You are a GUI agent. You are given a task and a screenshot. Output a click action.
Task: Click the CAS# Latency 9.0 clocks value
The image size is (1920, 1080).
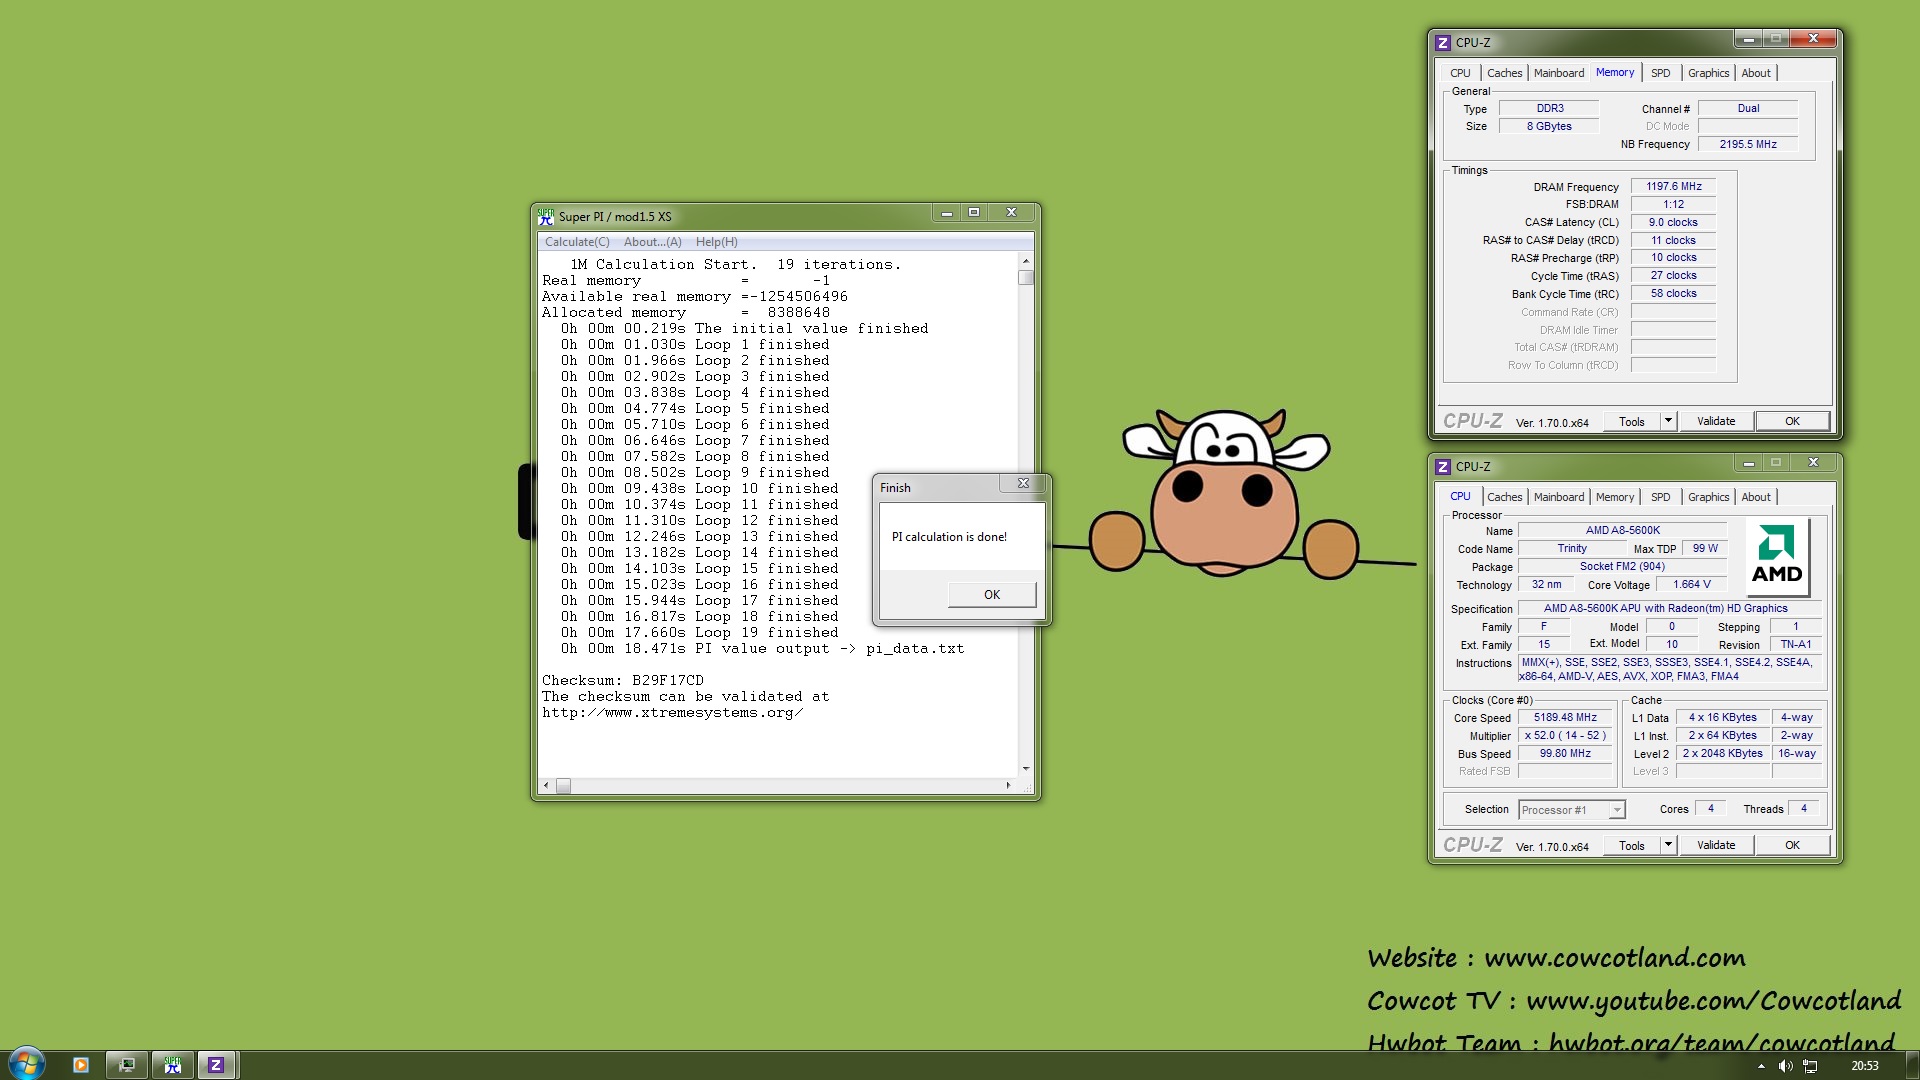(1674, 223)
